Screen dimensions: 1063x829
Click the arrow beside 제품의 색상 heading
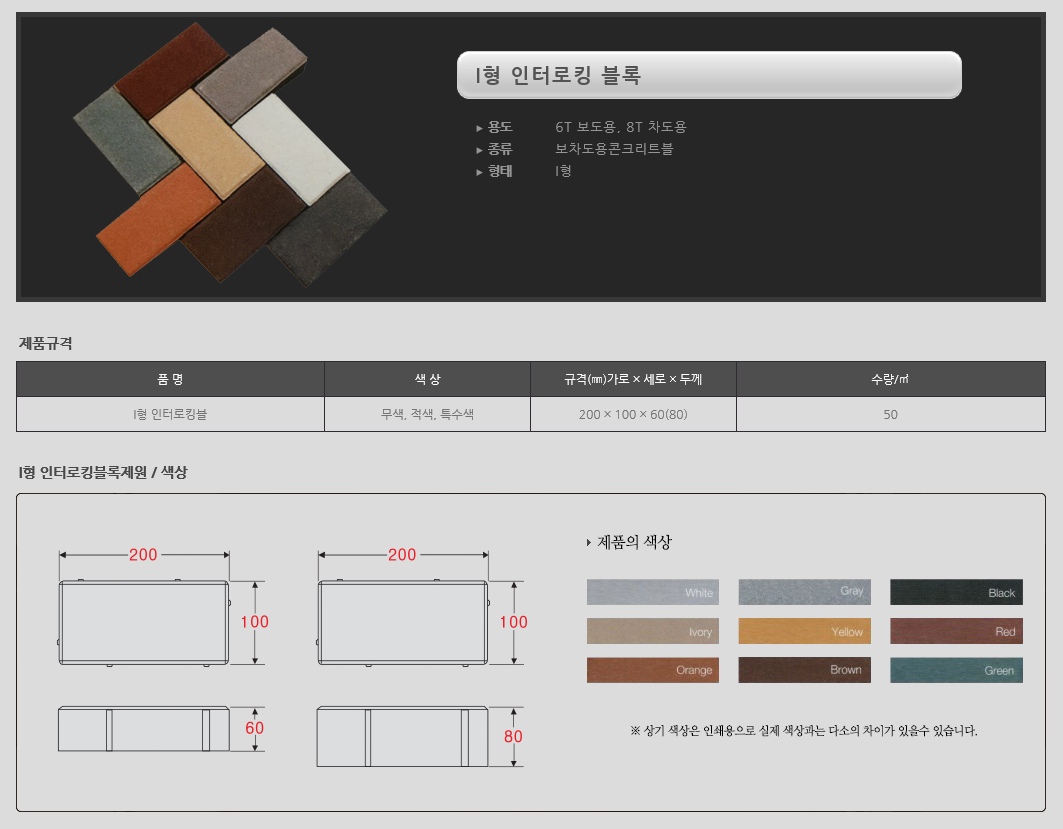tap(589, 543)
